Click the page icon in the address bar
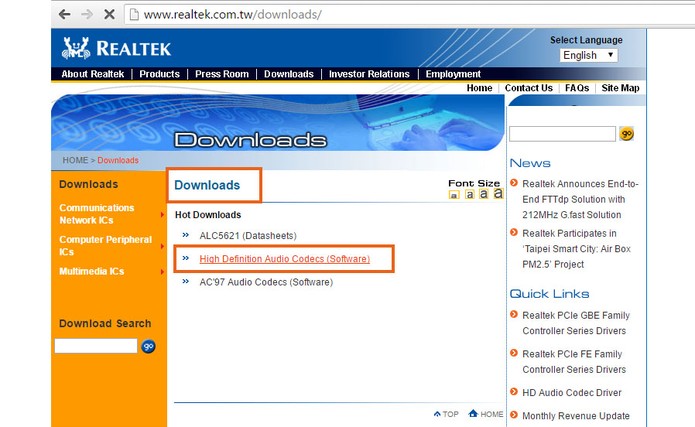695x427 pixels. [134, 15]
